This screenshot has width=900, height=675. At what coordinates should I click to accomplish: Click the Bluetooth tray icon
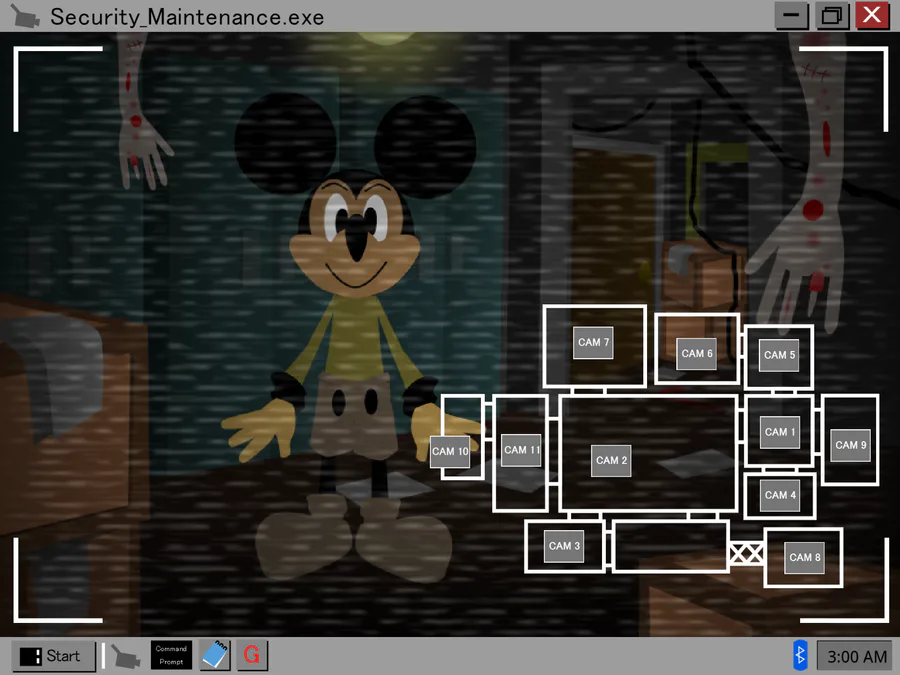point(800,655)
